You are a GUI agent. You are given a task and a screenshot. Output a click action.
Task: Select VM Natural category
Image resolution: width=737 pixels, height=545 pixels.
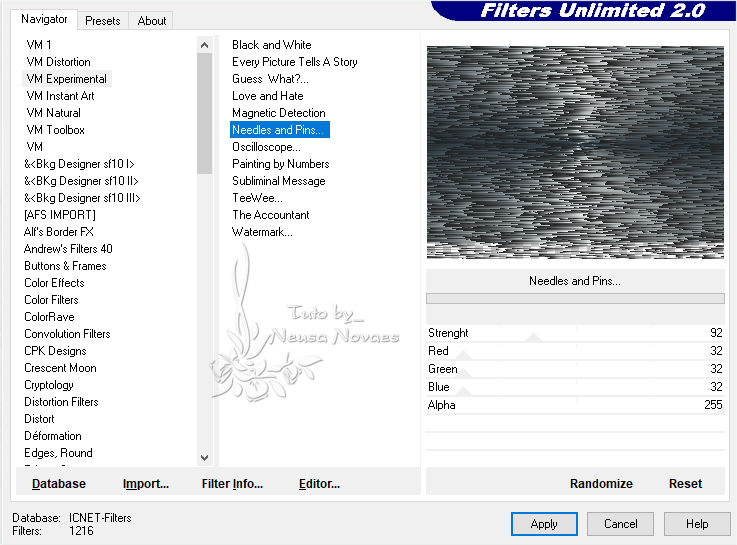coord(54,113)
